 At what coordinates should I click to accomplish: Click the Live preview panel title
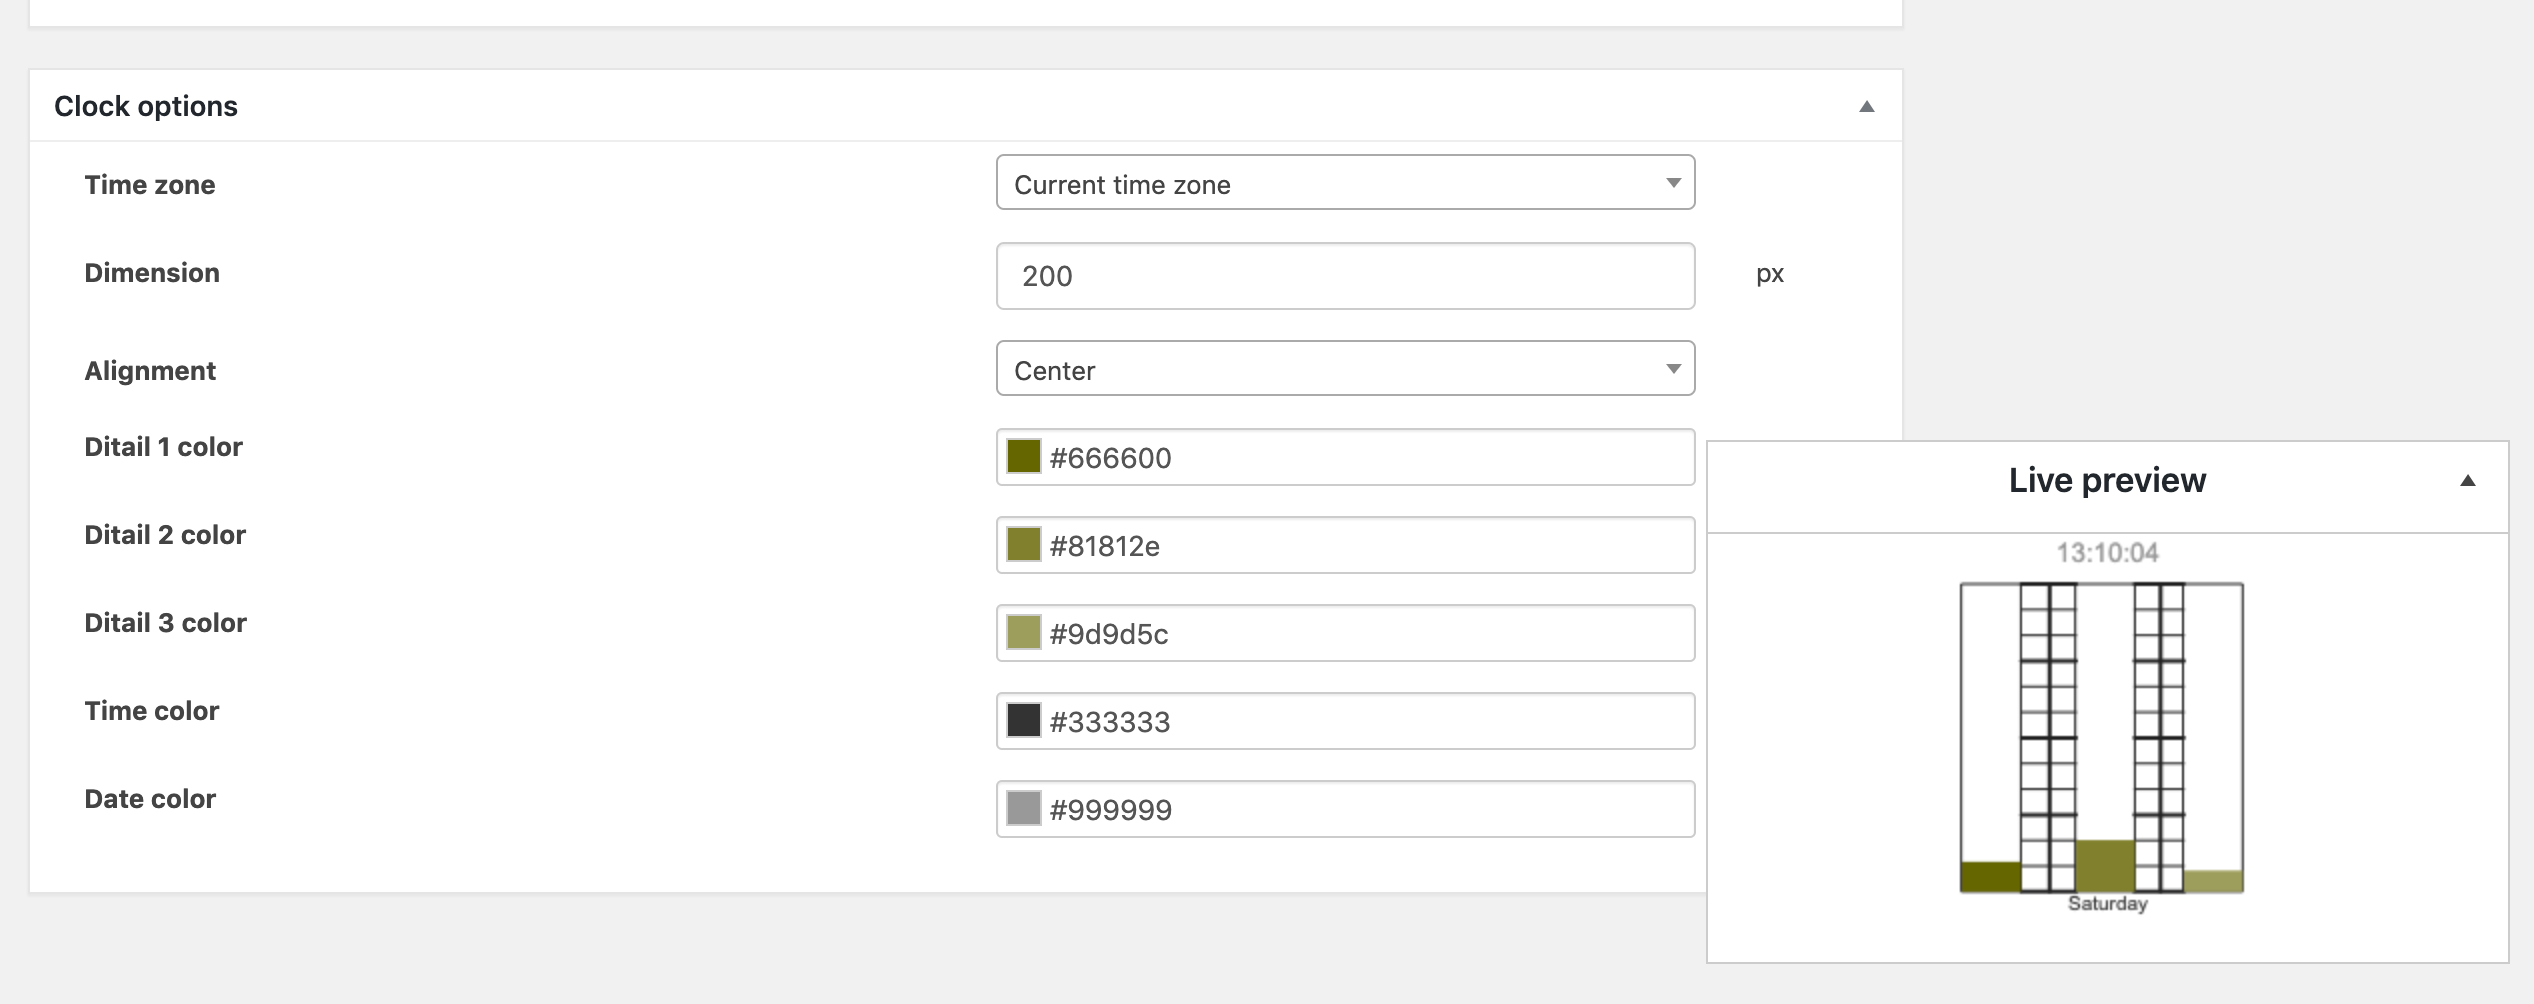pyautogui.click(x=2107, y=480)
